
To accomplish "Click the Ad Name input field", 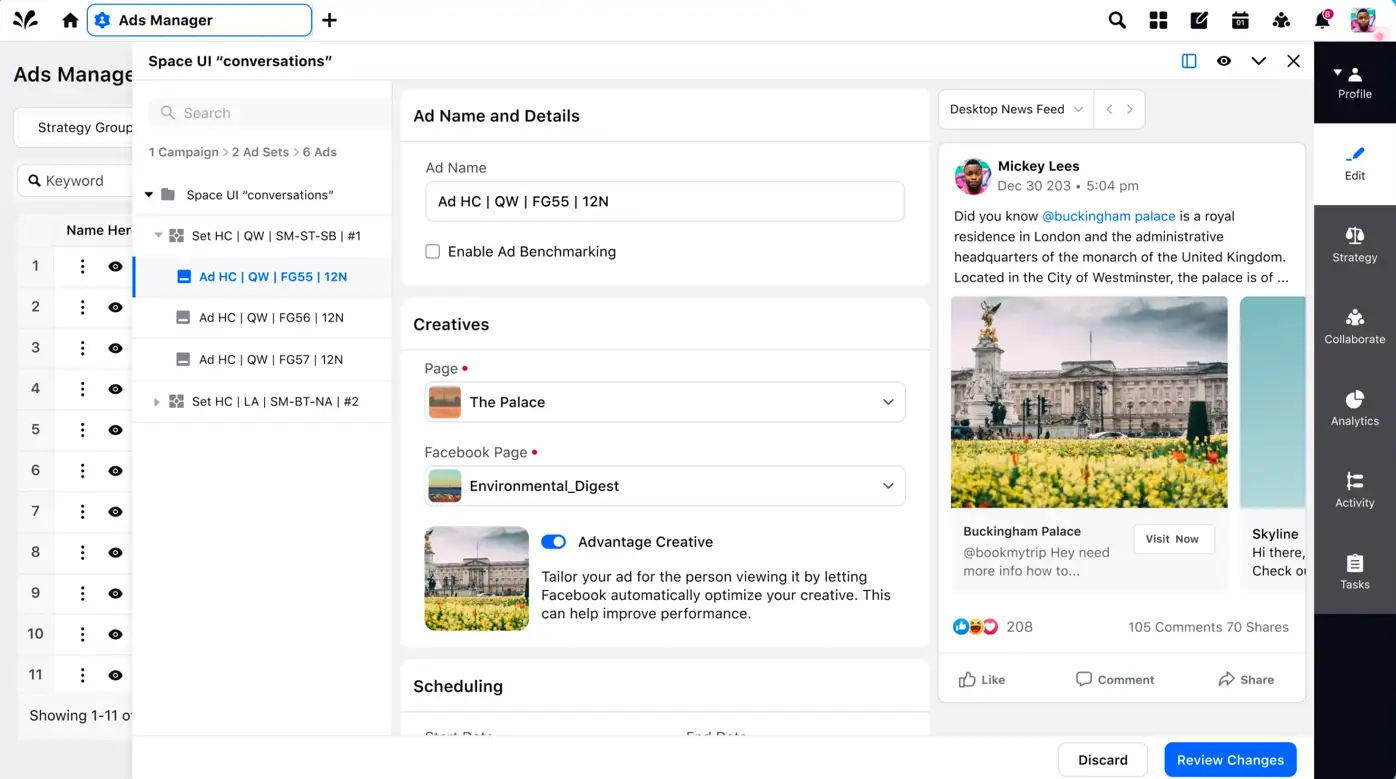I will [665, 201].
